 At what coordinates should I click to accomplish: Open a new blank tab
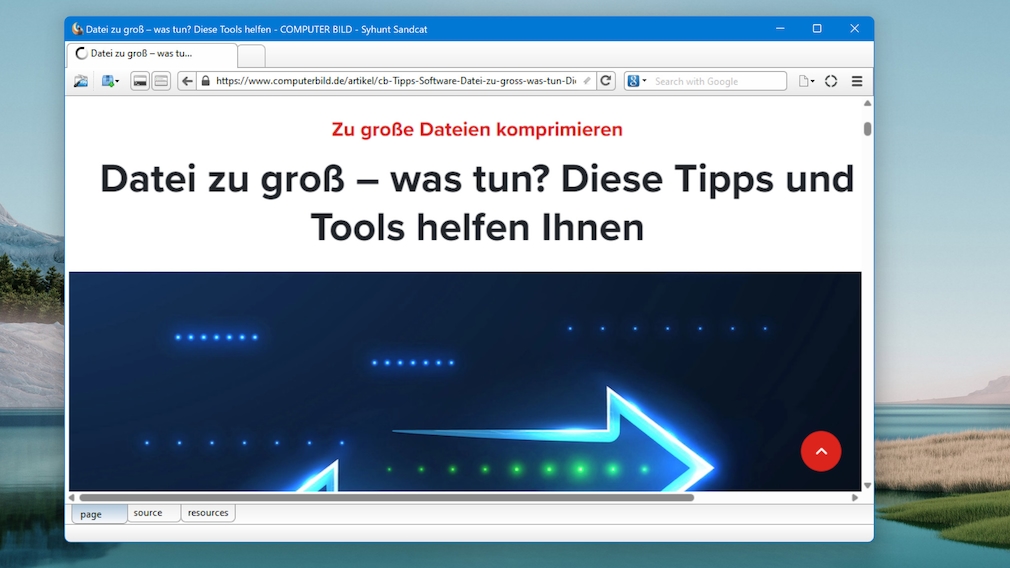tap(251, 56)
